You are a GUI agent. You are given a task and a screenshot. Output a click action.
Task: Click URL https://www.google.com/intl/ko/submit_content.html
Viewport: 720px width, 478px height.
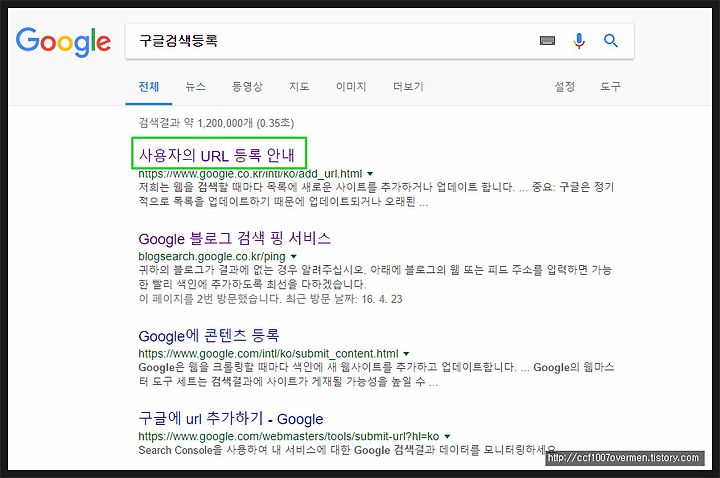pos(268,354)
